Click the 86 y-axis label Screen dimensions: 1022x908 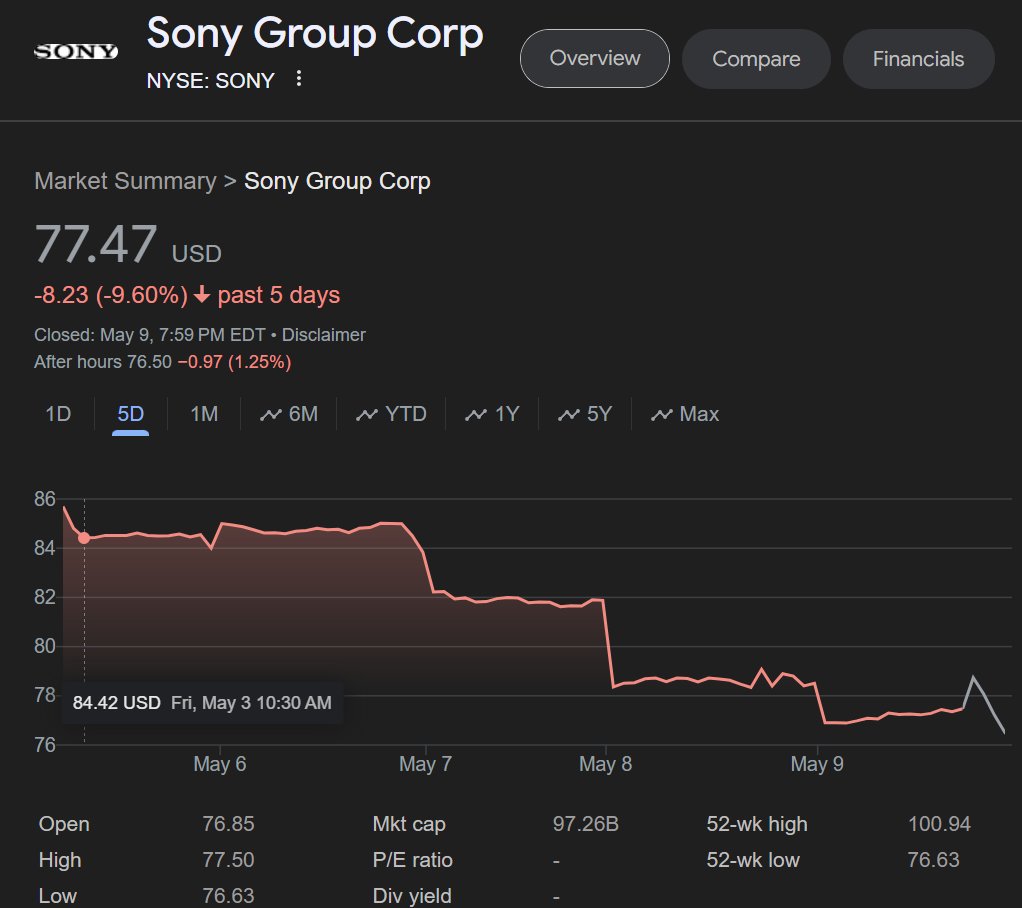tap(45, 499)
